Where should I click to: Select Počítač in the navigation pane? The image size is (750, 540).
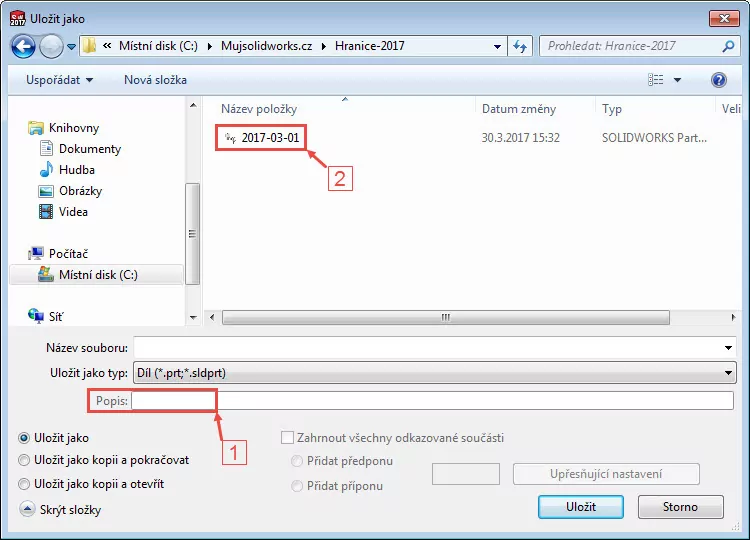click(x=68, y=253)
